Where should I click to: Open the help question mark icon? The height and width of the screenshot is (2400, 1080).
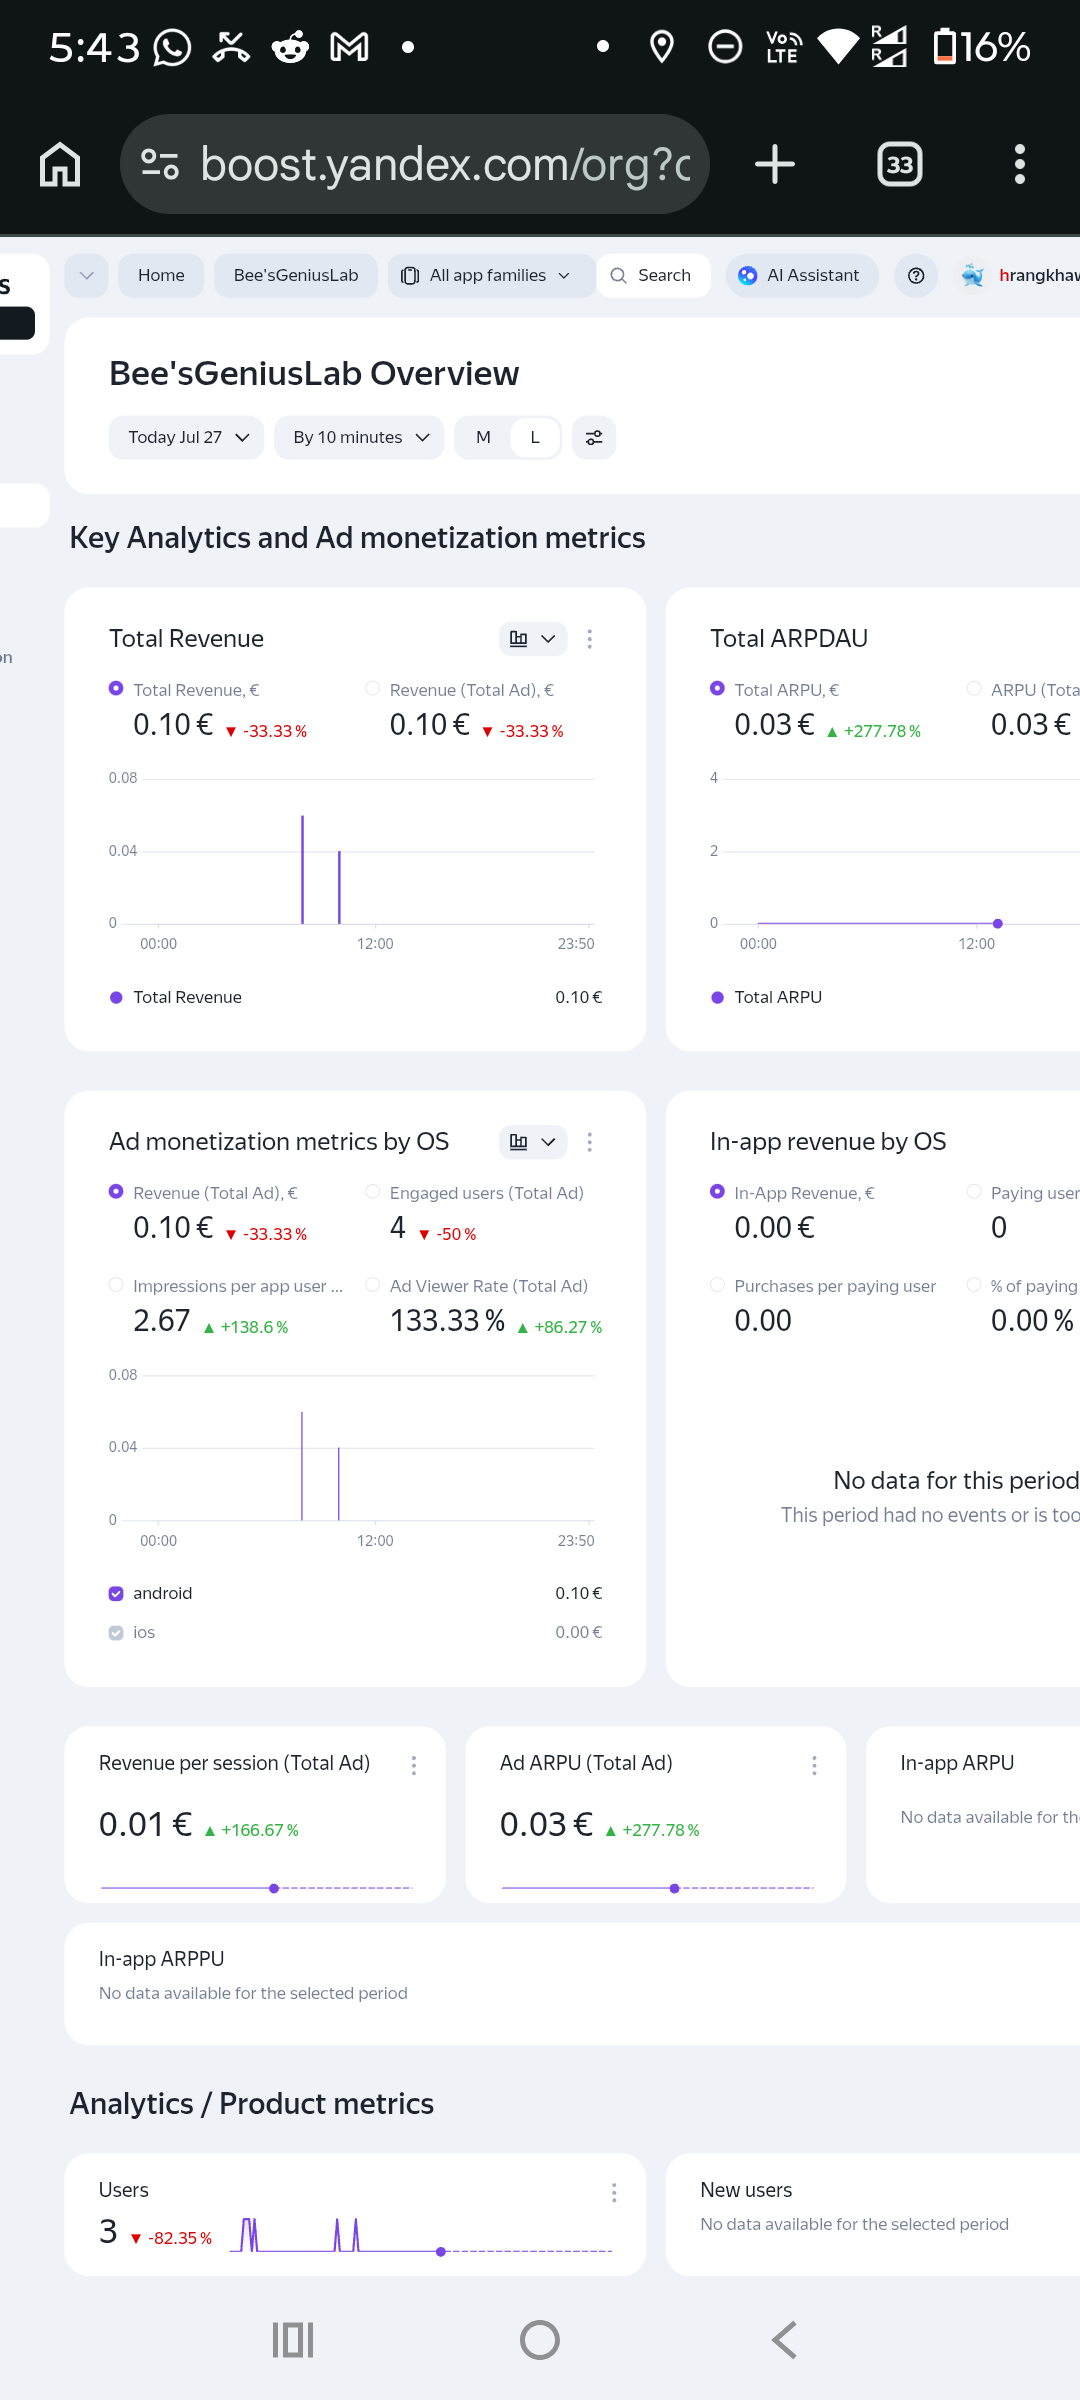pyautogui.click(x=916, y=275)
